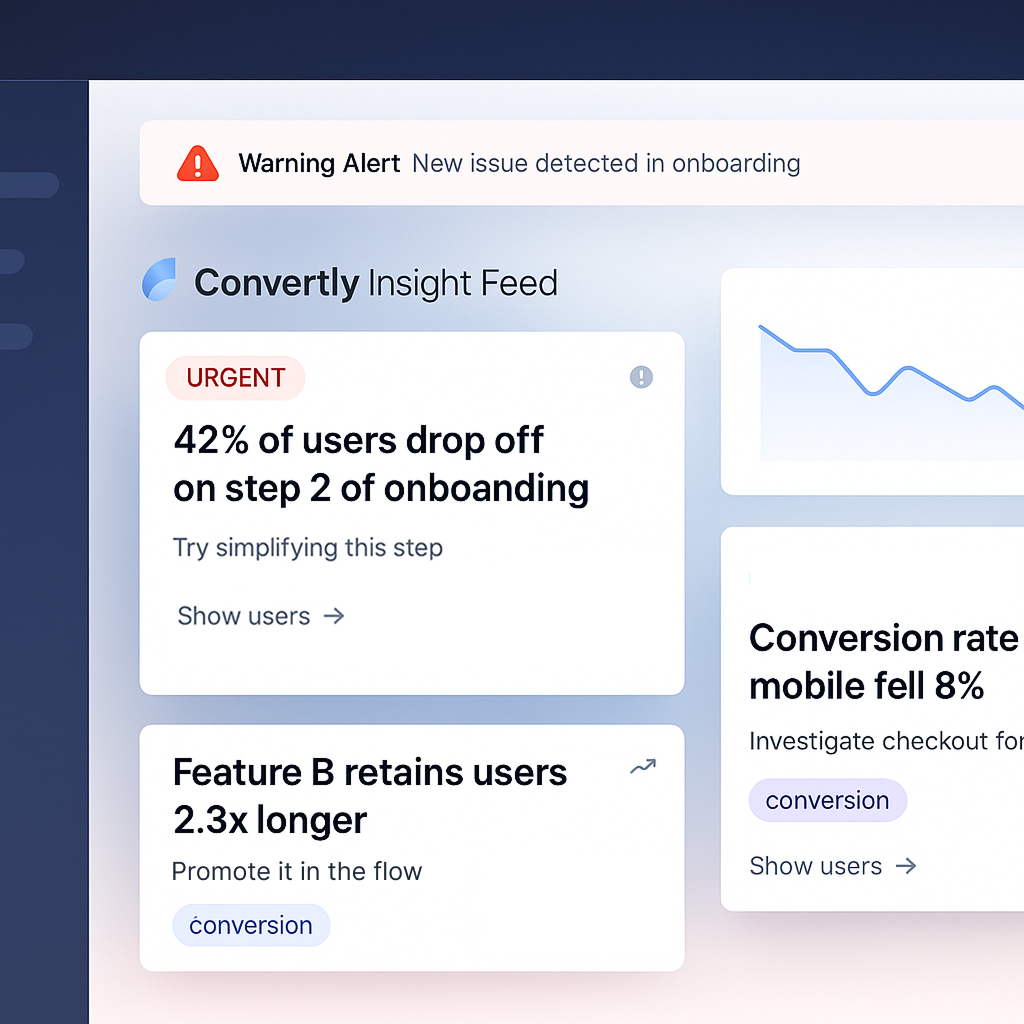
Task: Select the middle sidebar placeholder item
Action: click(12, 261)
